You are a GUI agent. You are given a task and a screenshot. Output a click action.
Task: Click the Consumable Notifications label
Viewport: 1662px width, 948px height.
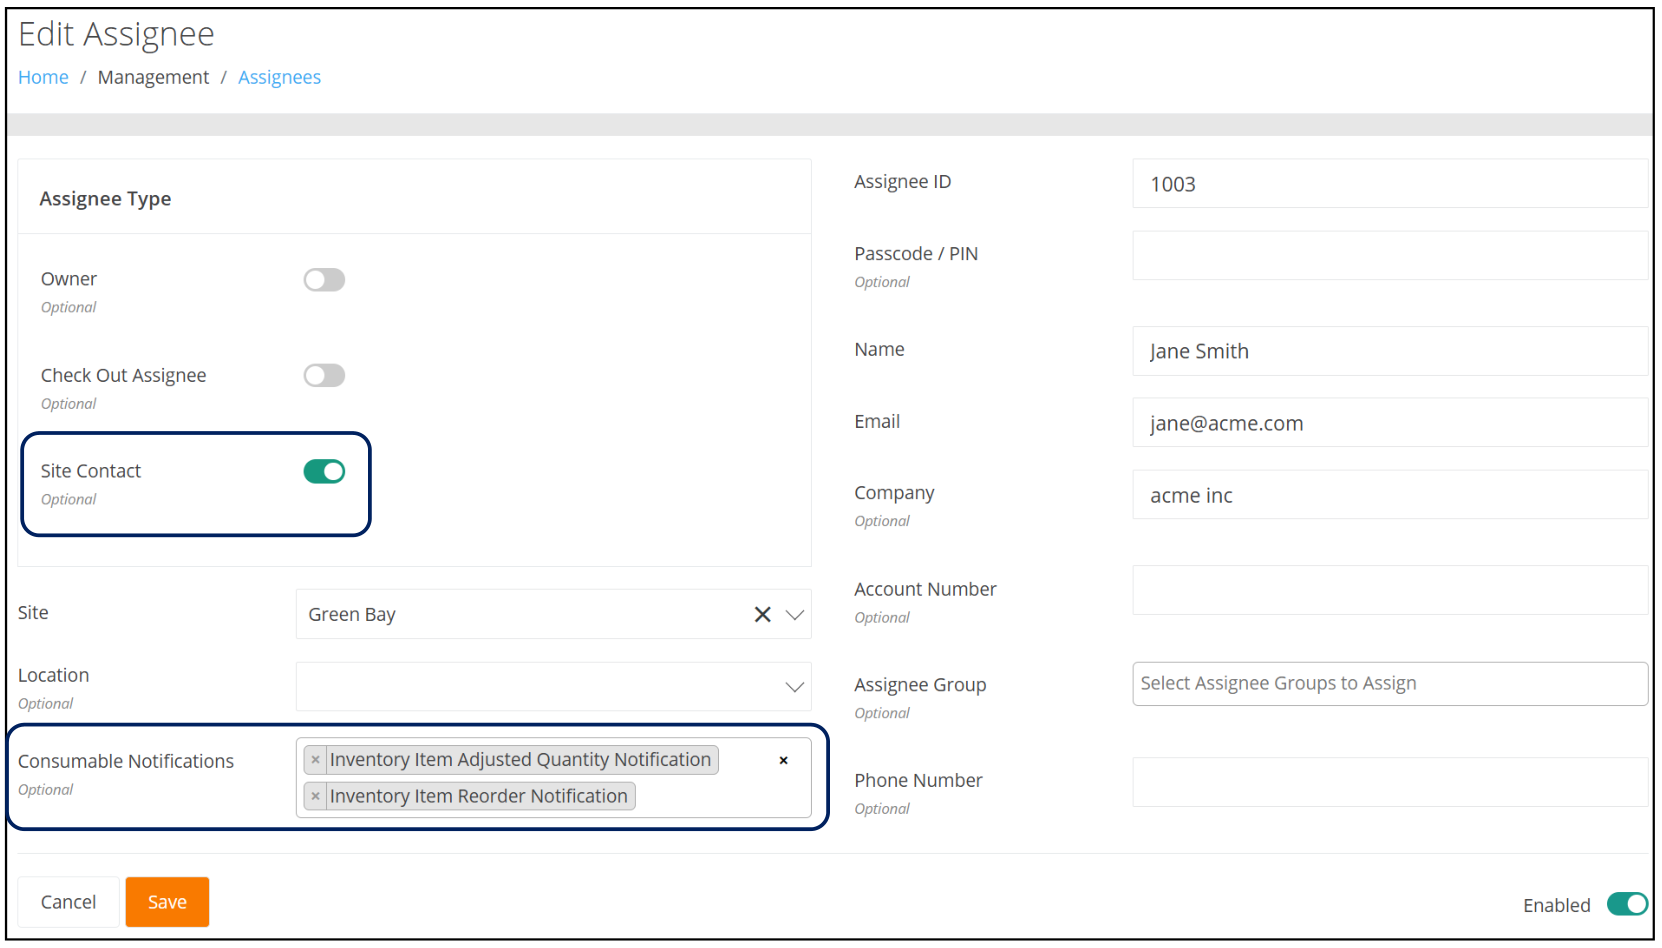[126, 761]
